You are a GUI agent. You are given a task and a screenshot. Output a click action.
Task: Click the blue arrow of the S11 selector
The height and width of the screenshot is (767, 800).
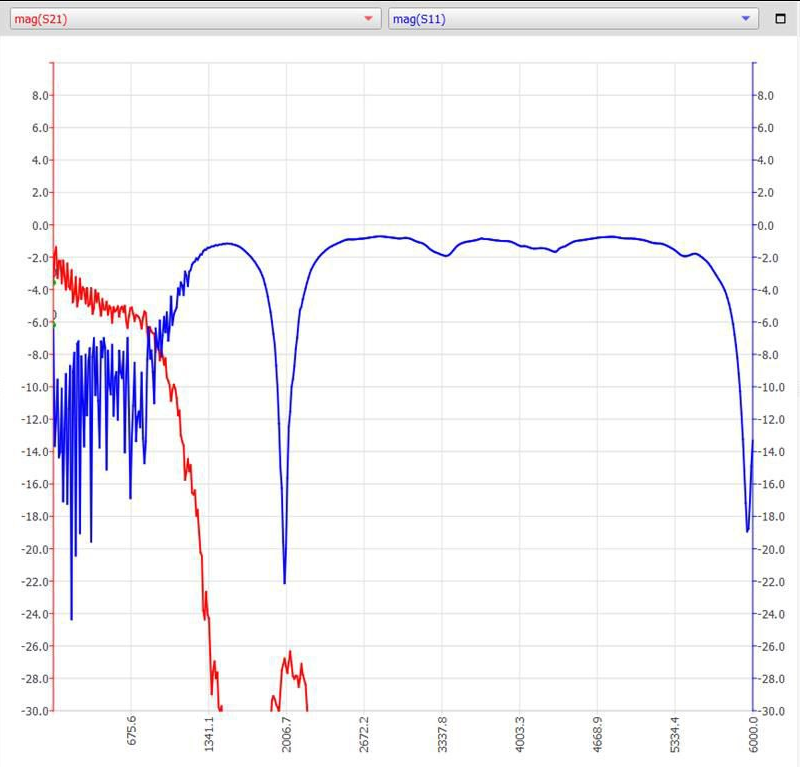point(745,19)
